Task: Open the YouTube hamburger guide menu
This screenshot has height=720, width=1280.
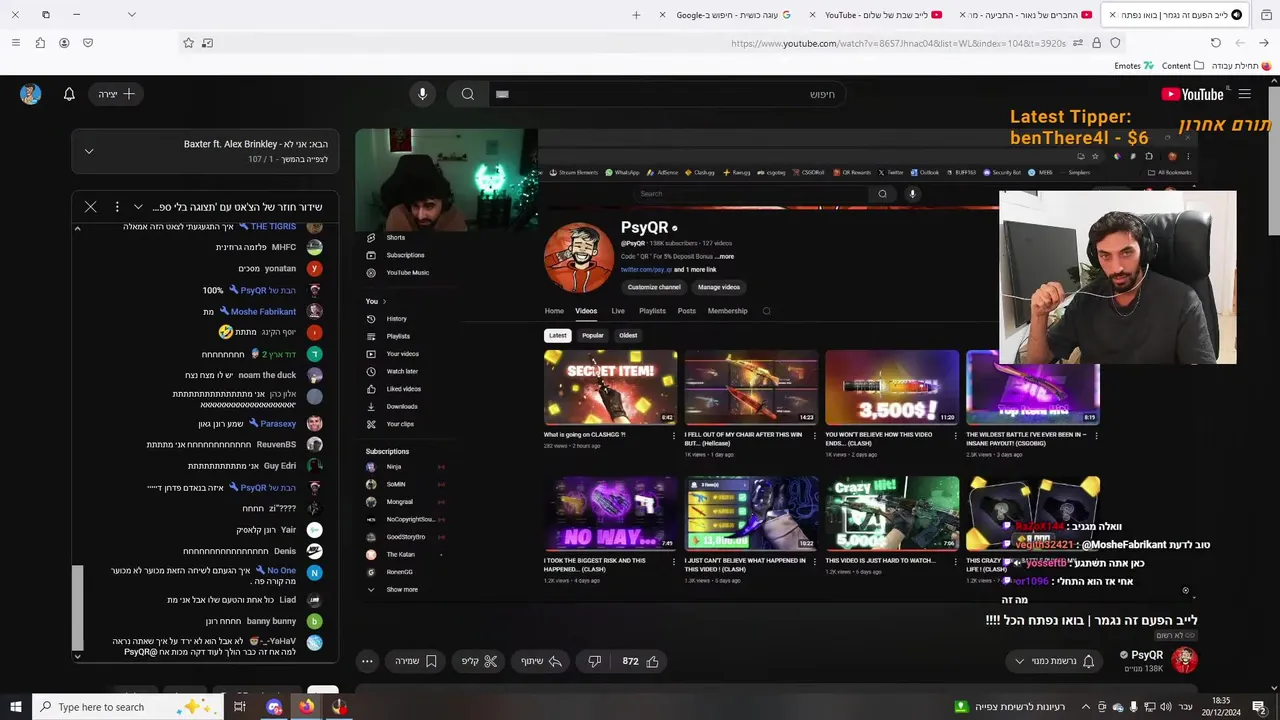Action: (1244, 94)
